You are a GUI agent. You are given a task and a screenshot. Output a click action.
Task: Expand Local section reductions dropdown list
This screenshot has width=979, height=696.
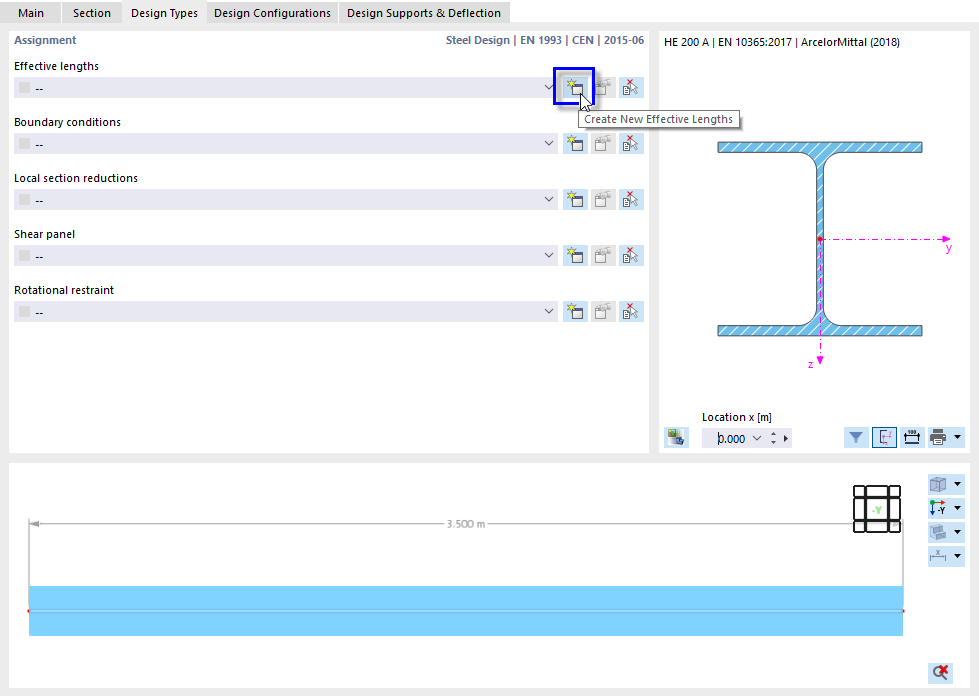pos(549,200)
